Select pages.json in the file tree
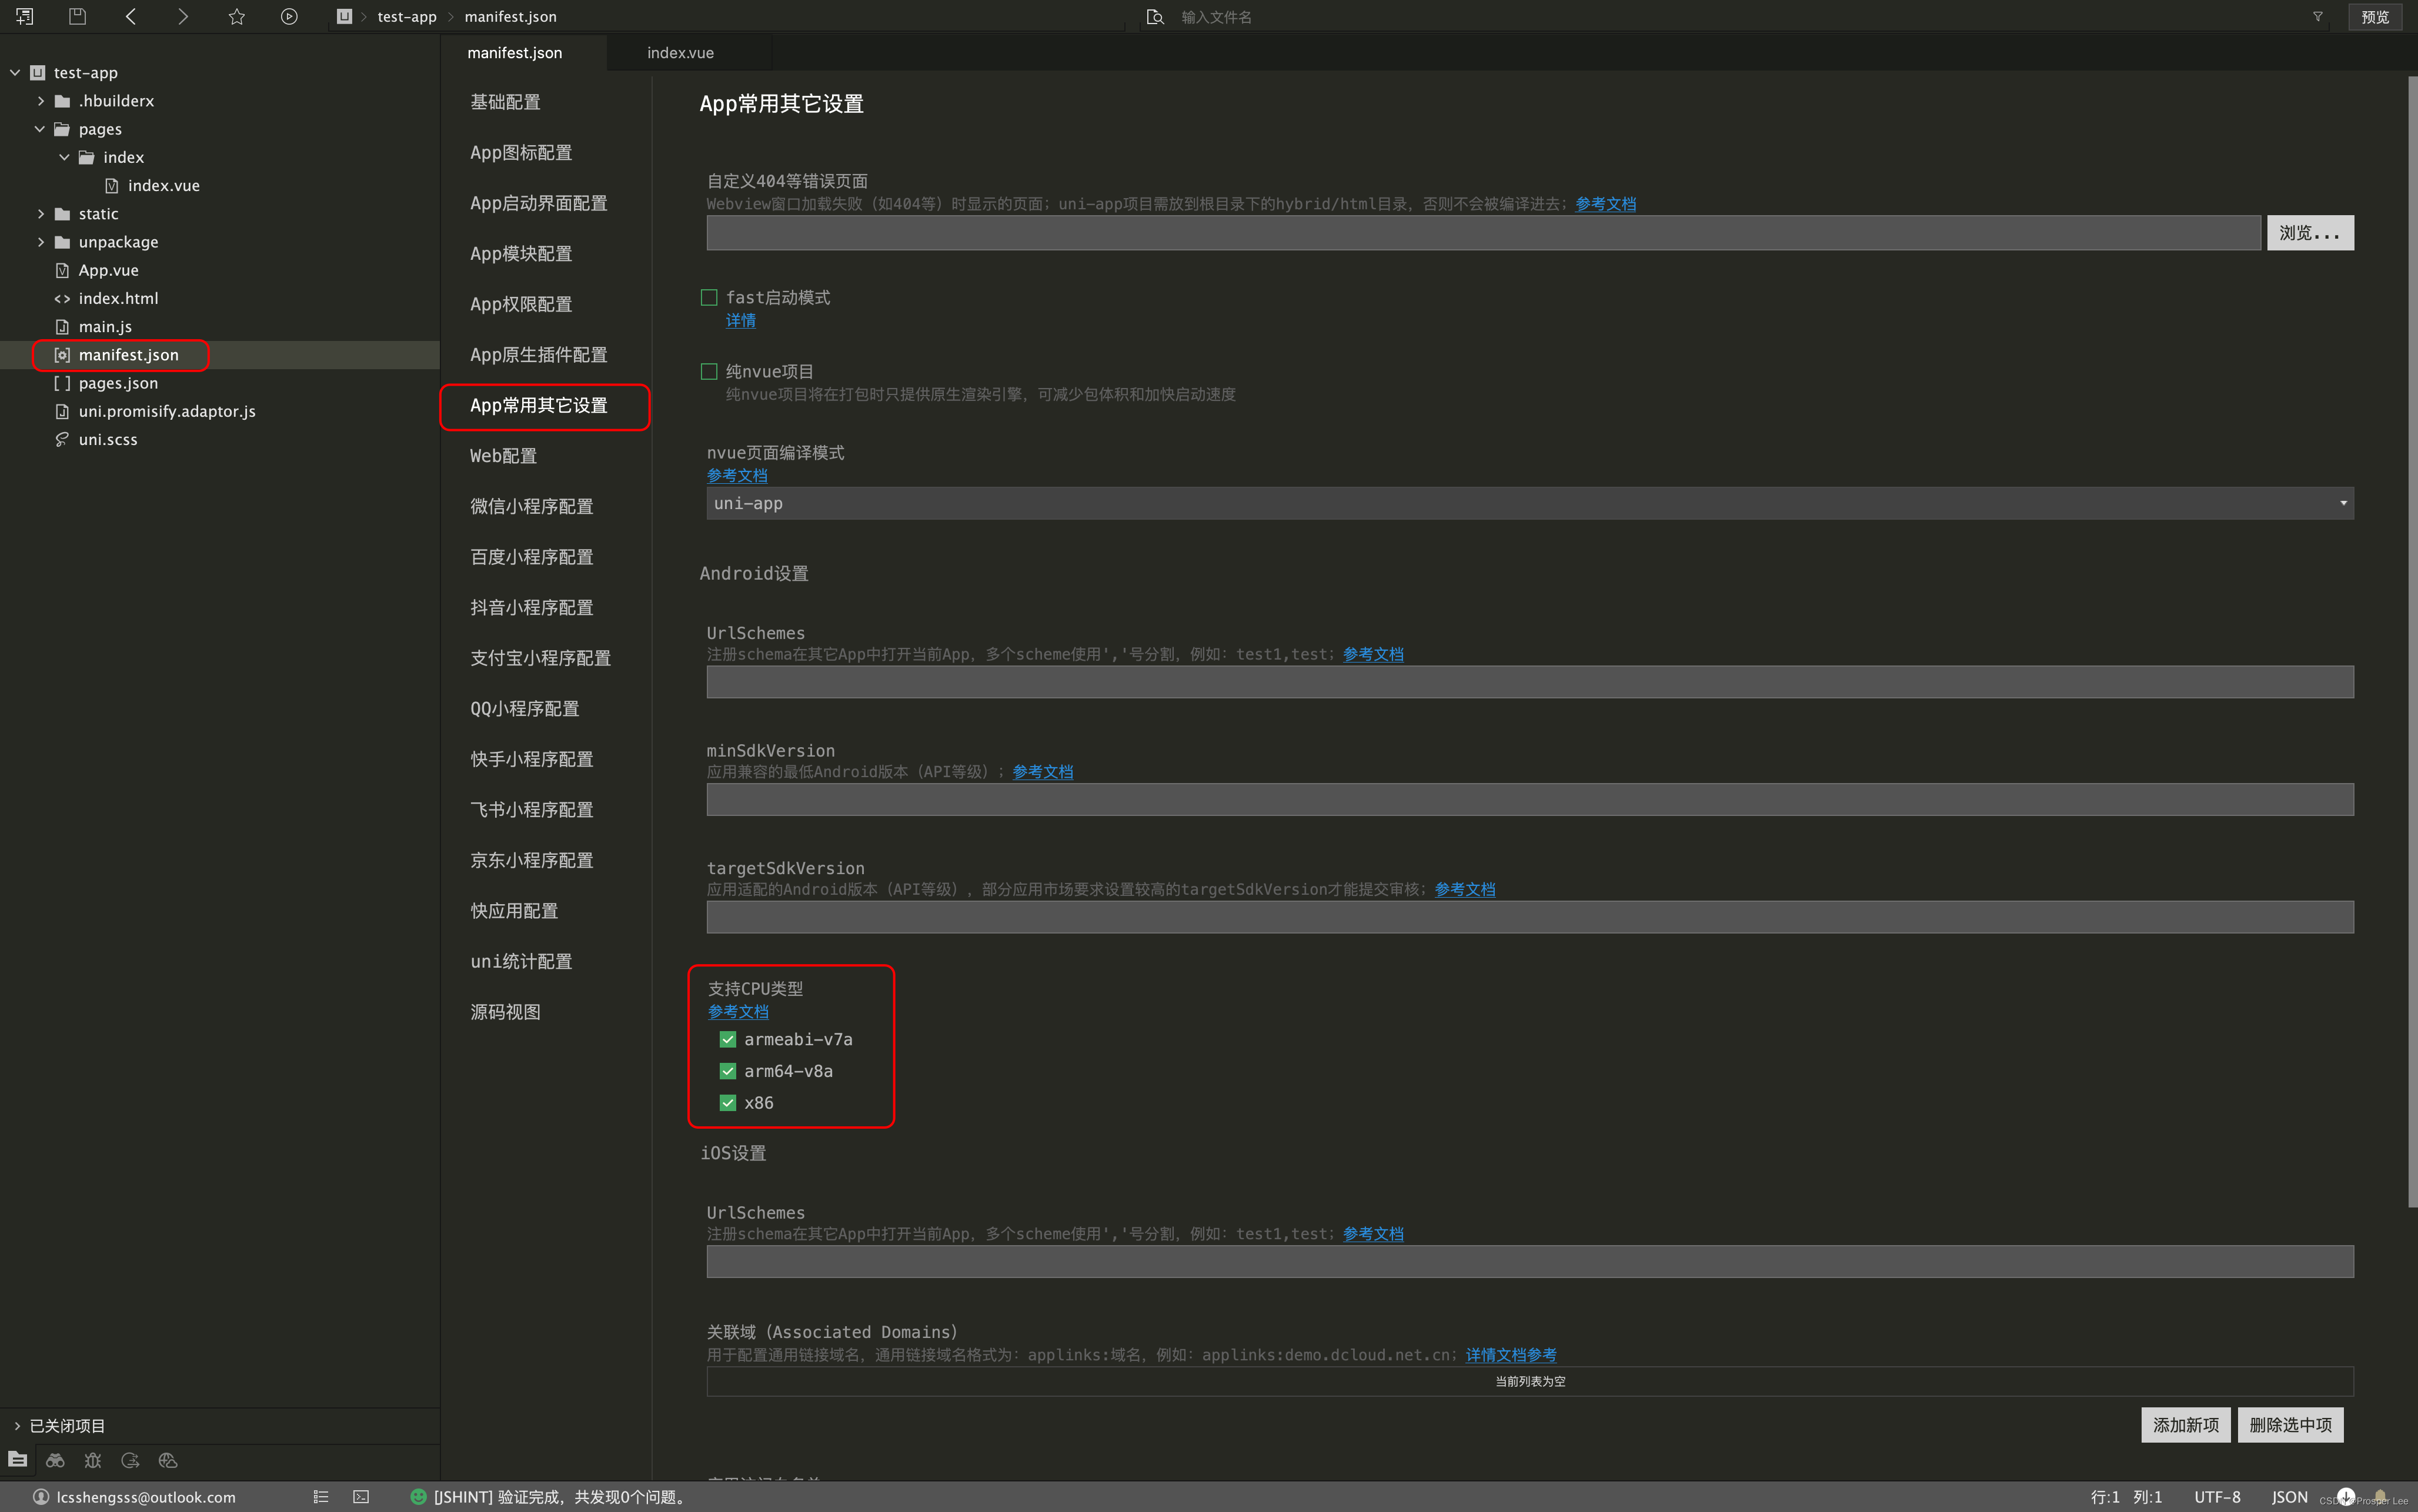This screenshot has width=2418, height=1512. point(118,383)
